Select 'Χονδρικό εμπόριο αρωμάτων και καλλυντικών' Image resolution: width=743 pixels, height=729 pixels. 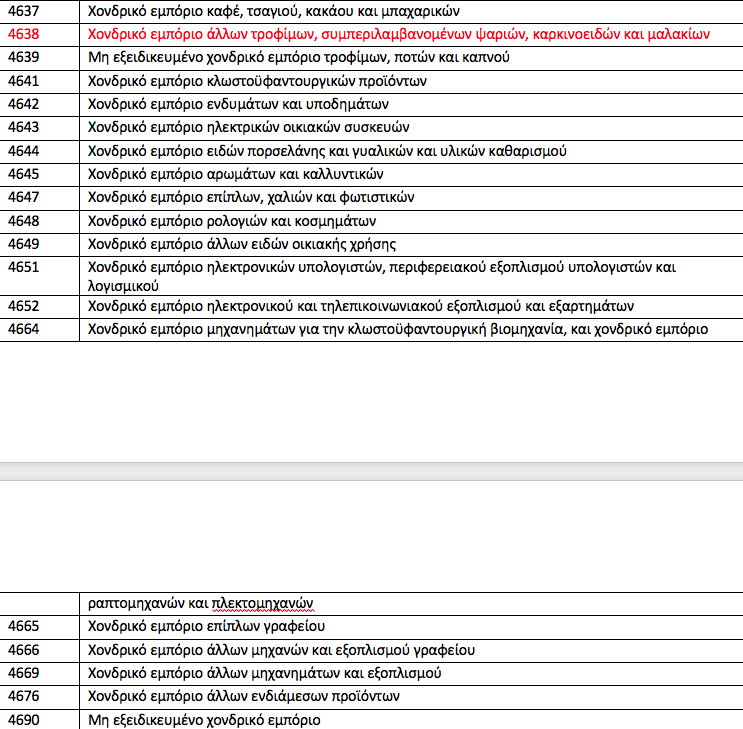[x=236, y=174]
